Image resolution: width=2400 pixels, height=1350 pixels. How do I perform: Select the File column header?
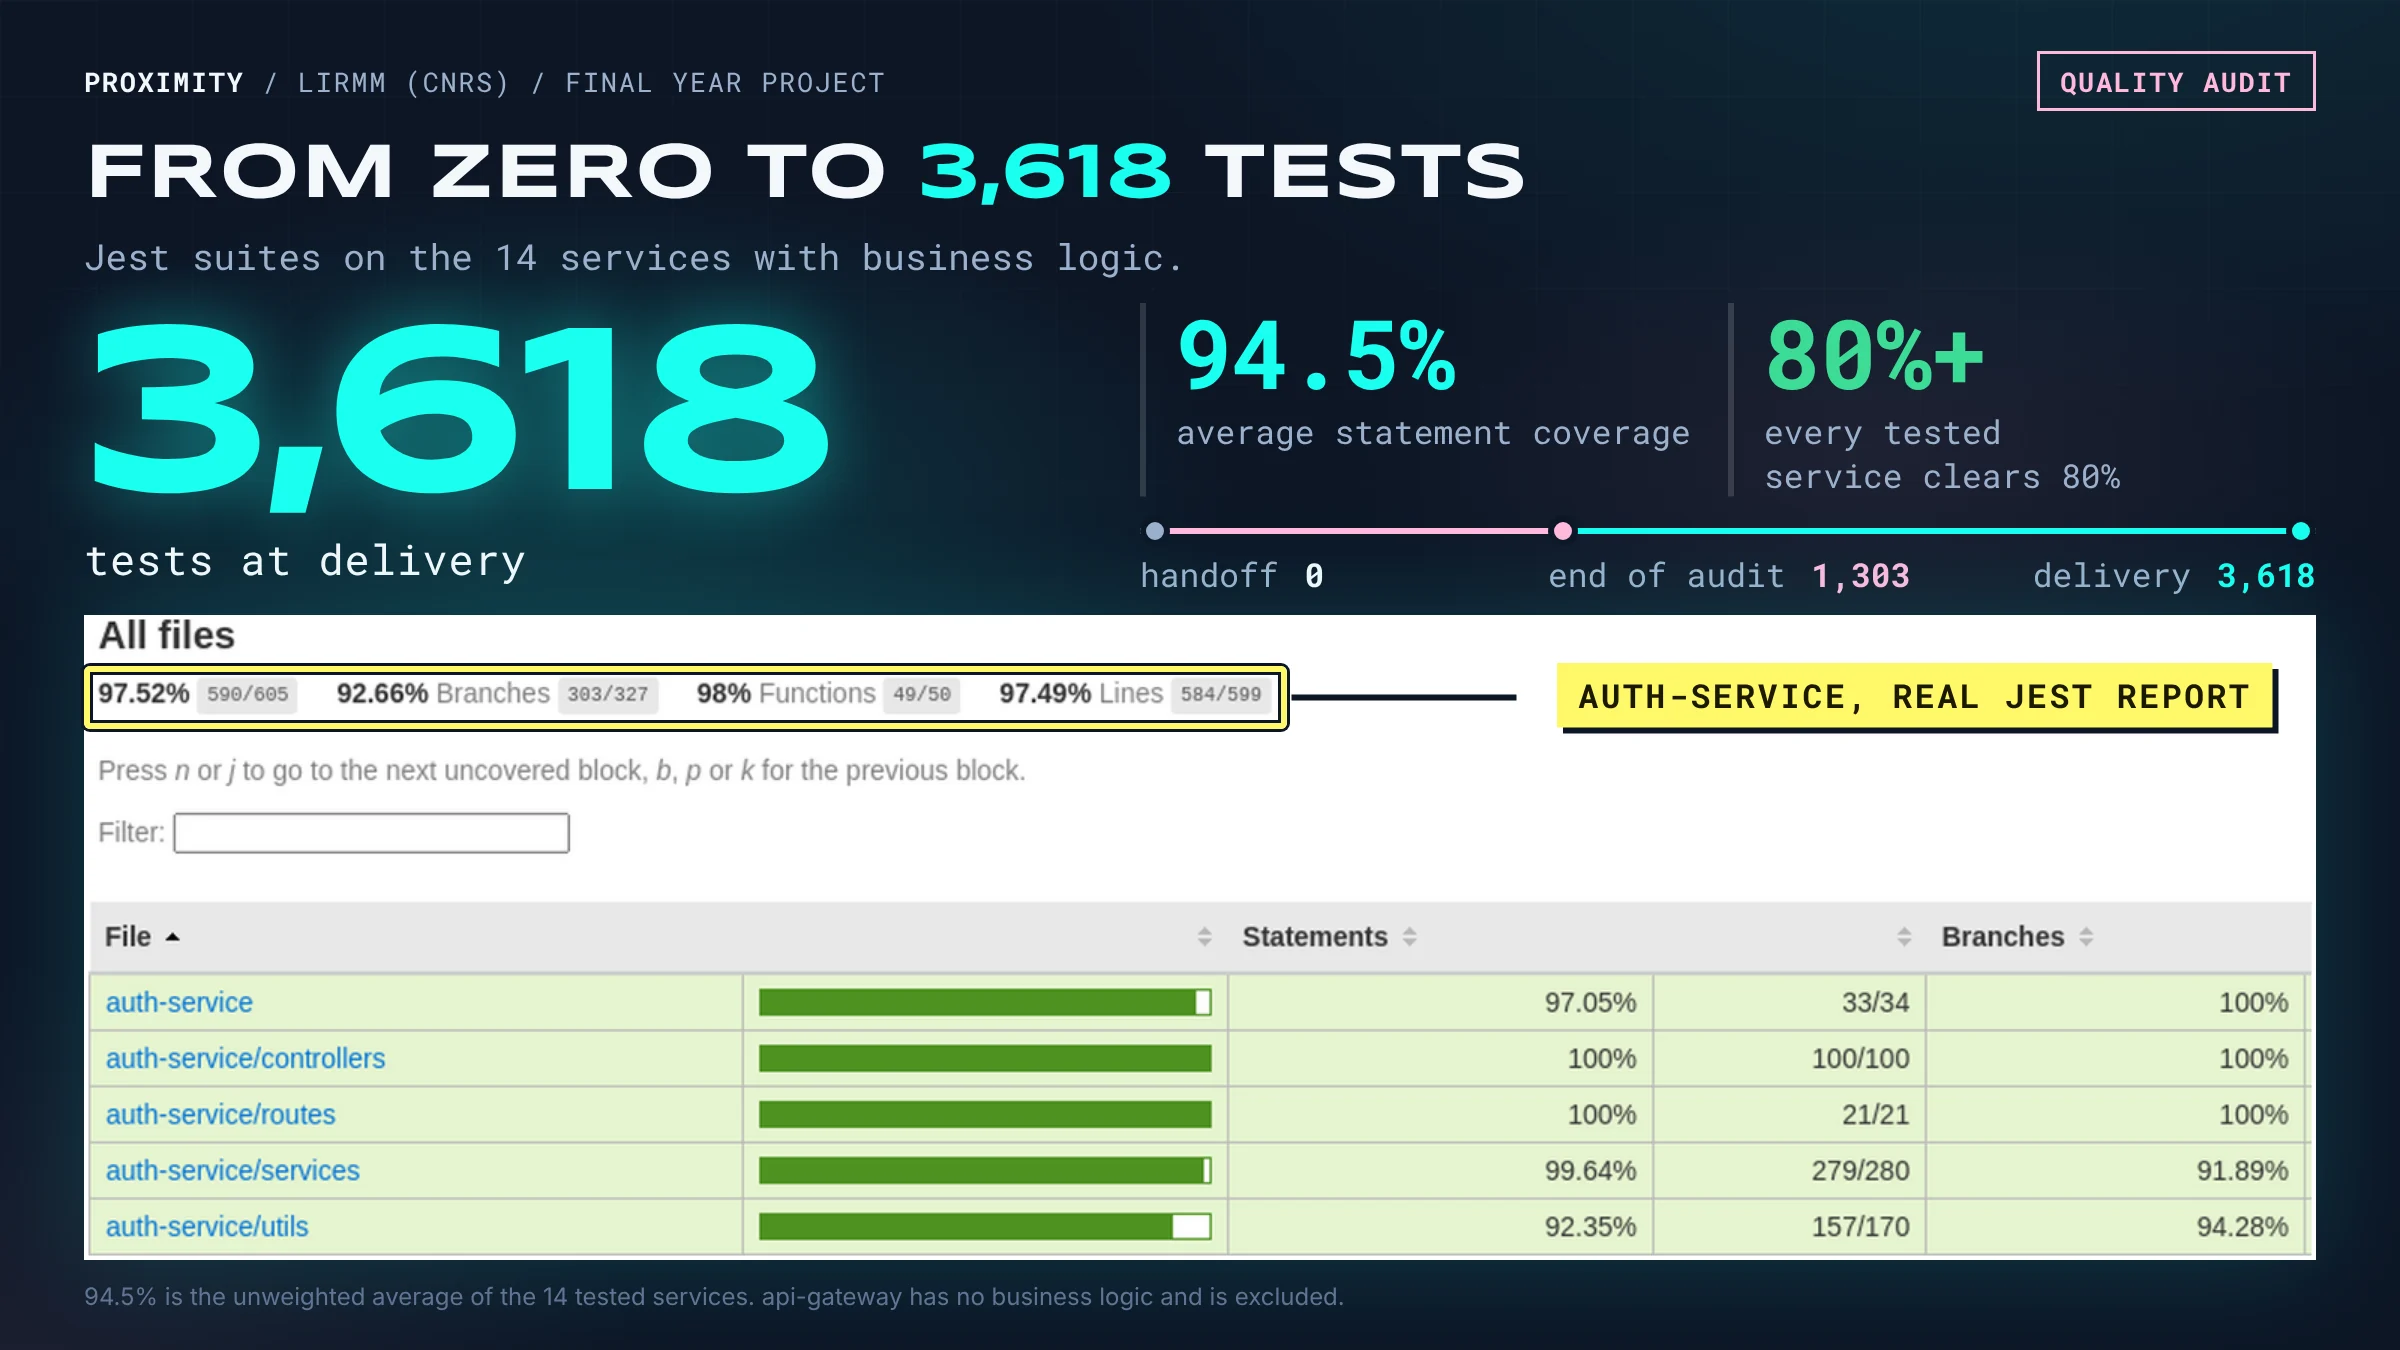tap(128, 937)
